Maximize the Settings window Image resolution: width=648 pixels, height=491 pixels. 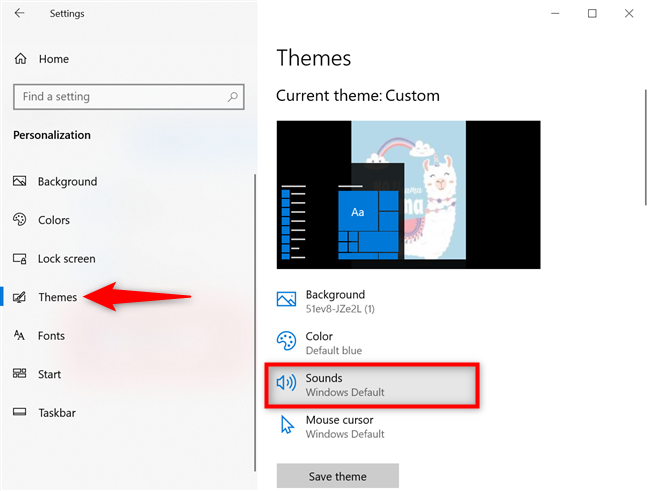(592, 14)
